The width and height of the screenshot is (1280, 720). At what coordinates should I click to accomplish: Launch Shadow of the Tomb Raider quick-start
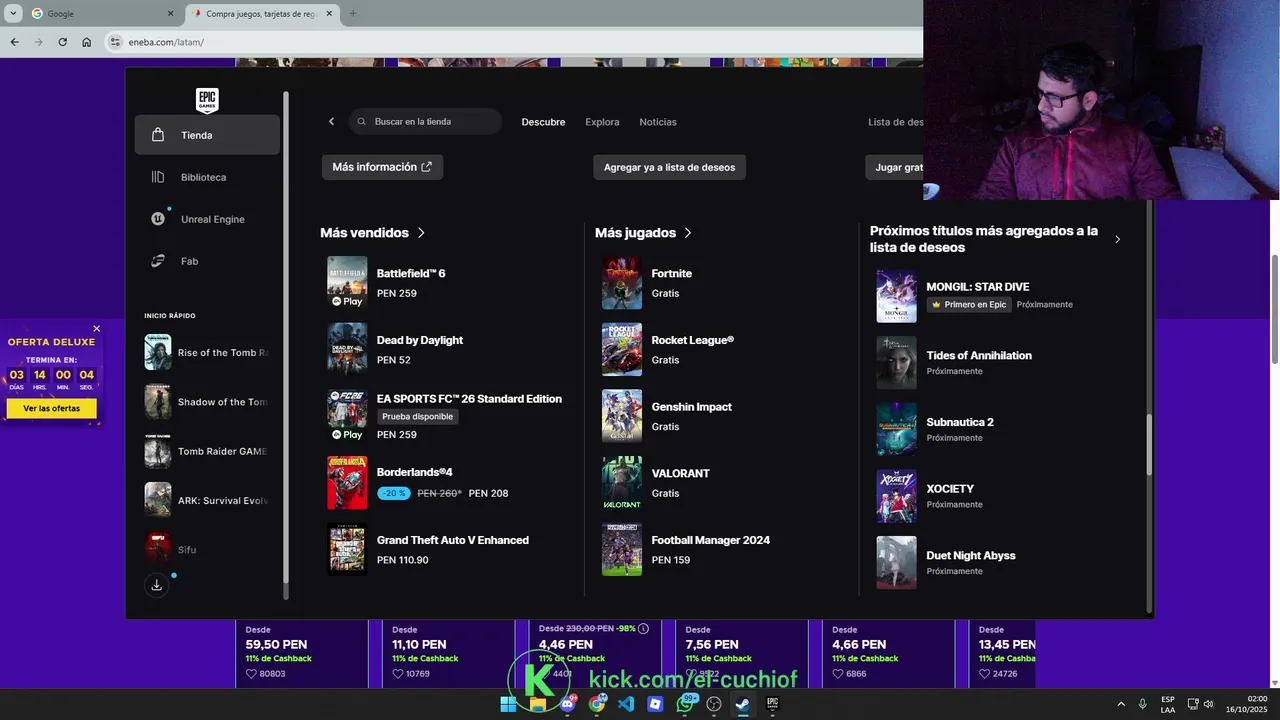point(207,402)
